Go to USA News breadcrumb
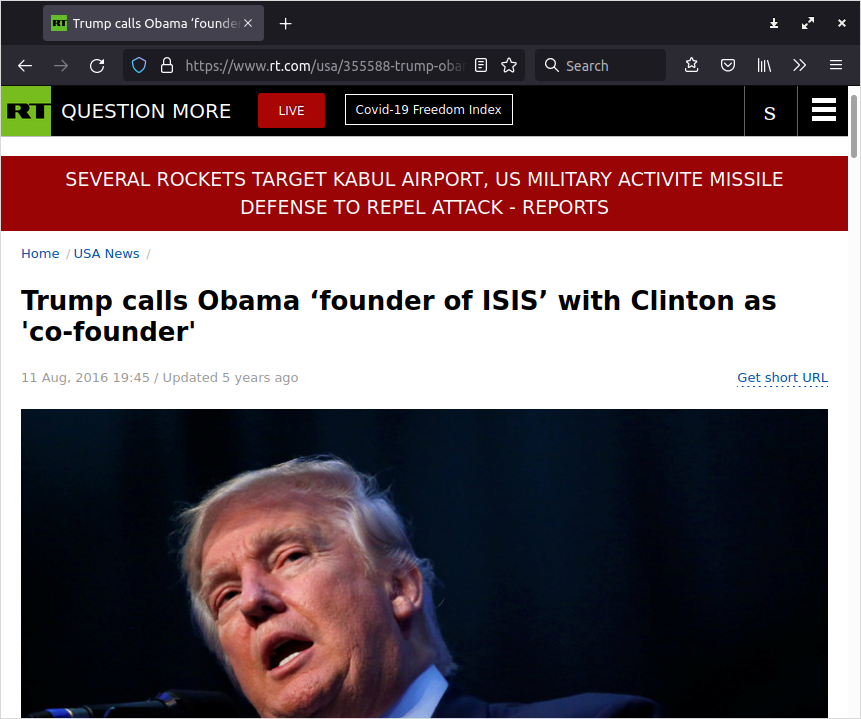861x719 pixels. point(107,254)
